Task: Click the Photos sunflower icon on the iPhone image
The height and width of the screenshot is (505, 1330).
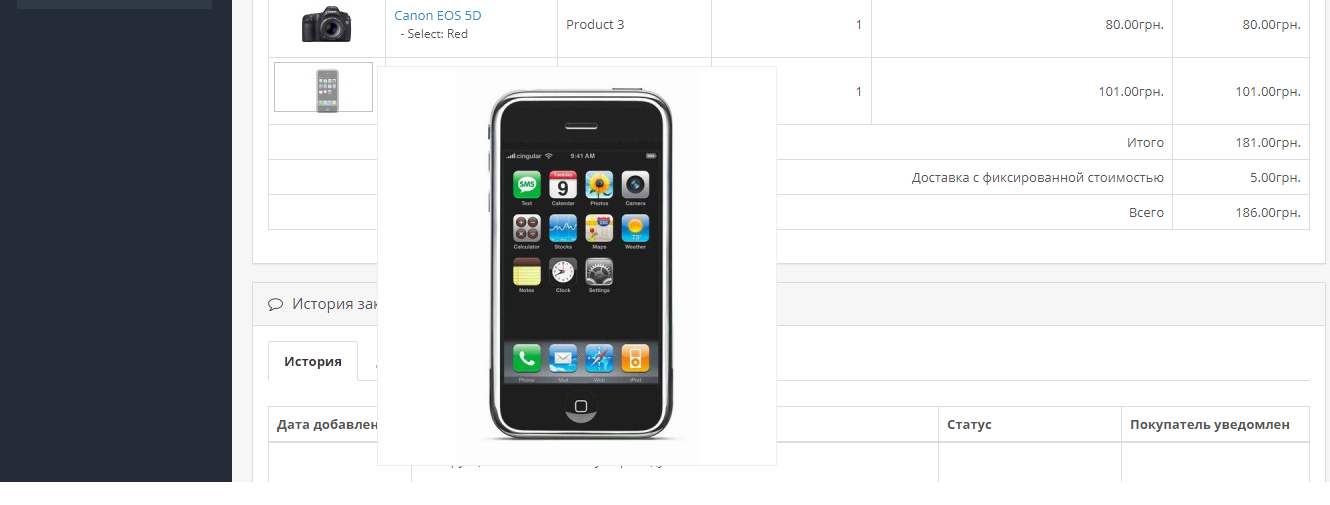Action: 599,185
